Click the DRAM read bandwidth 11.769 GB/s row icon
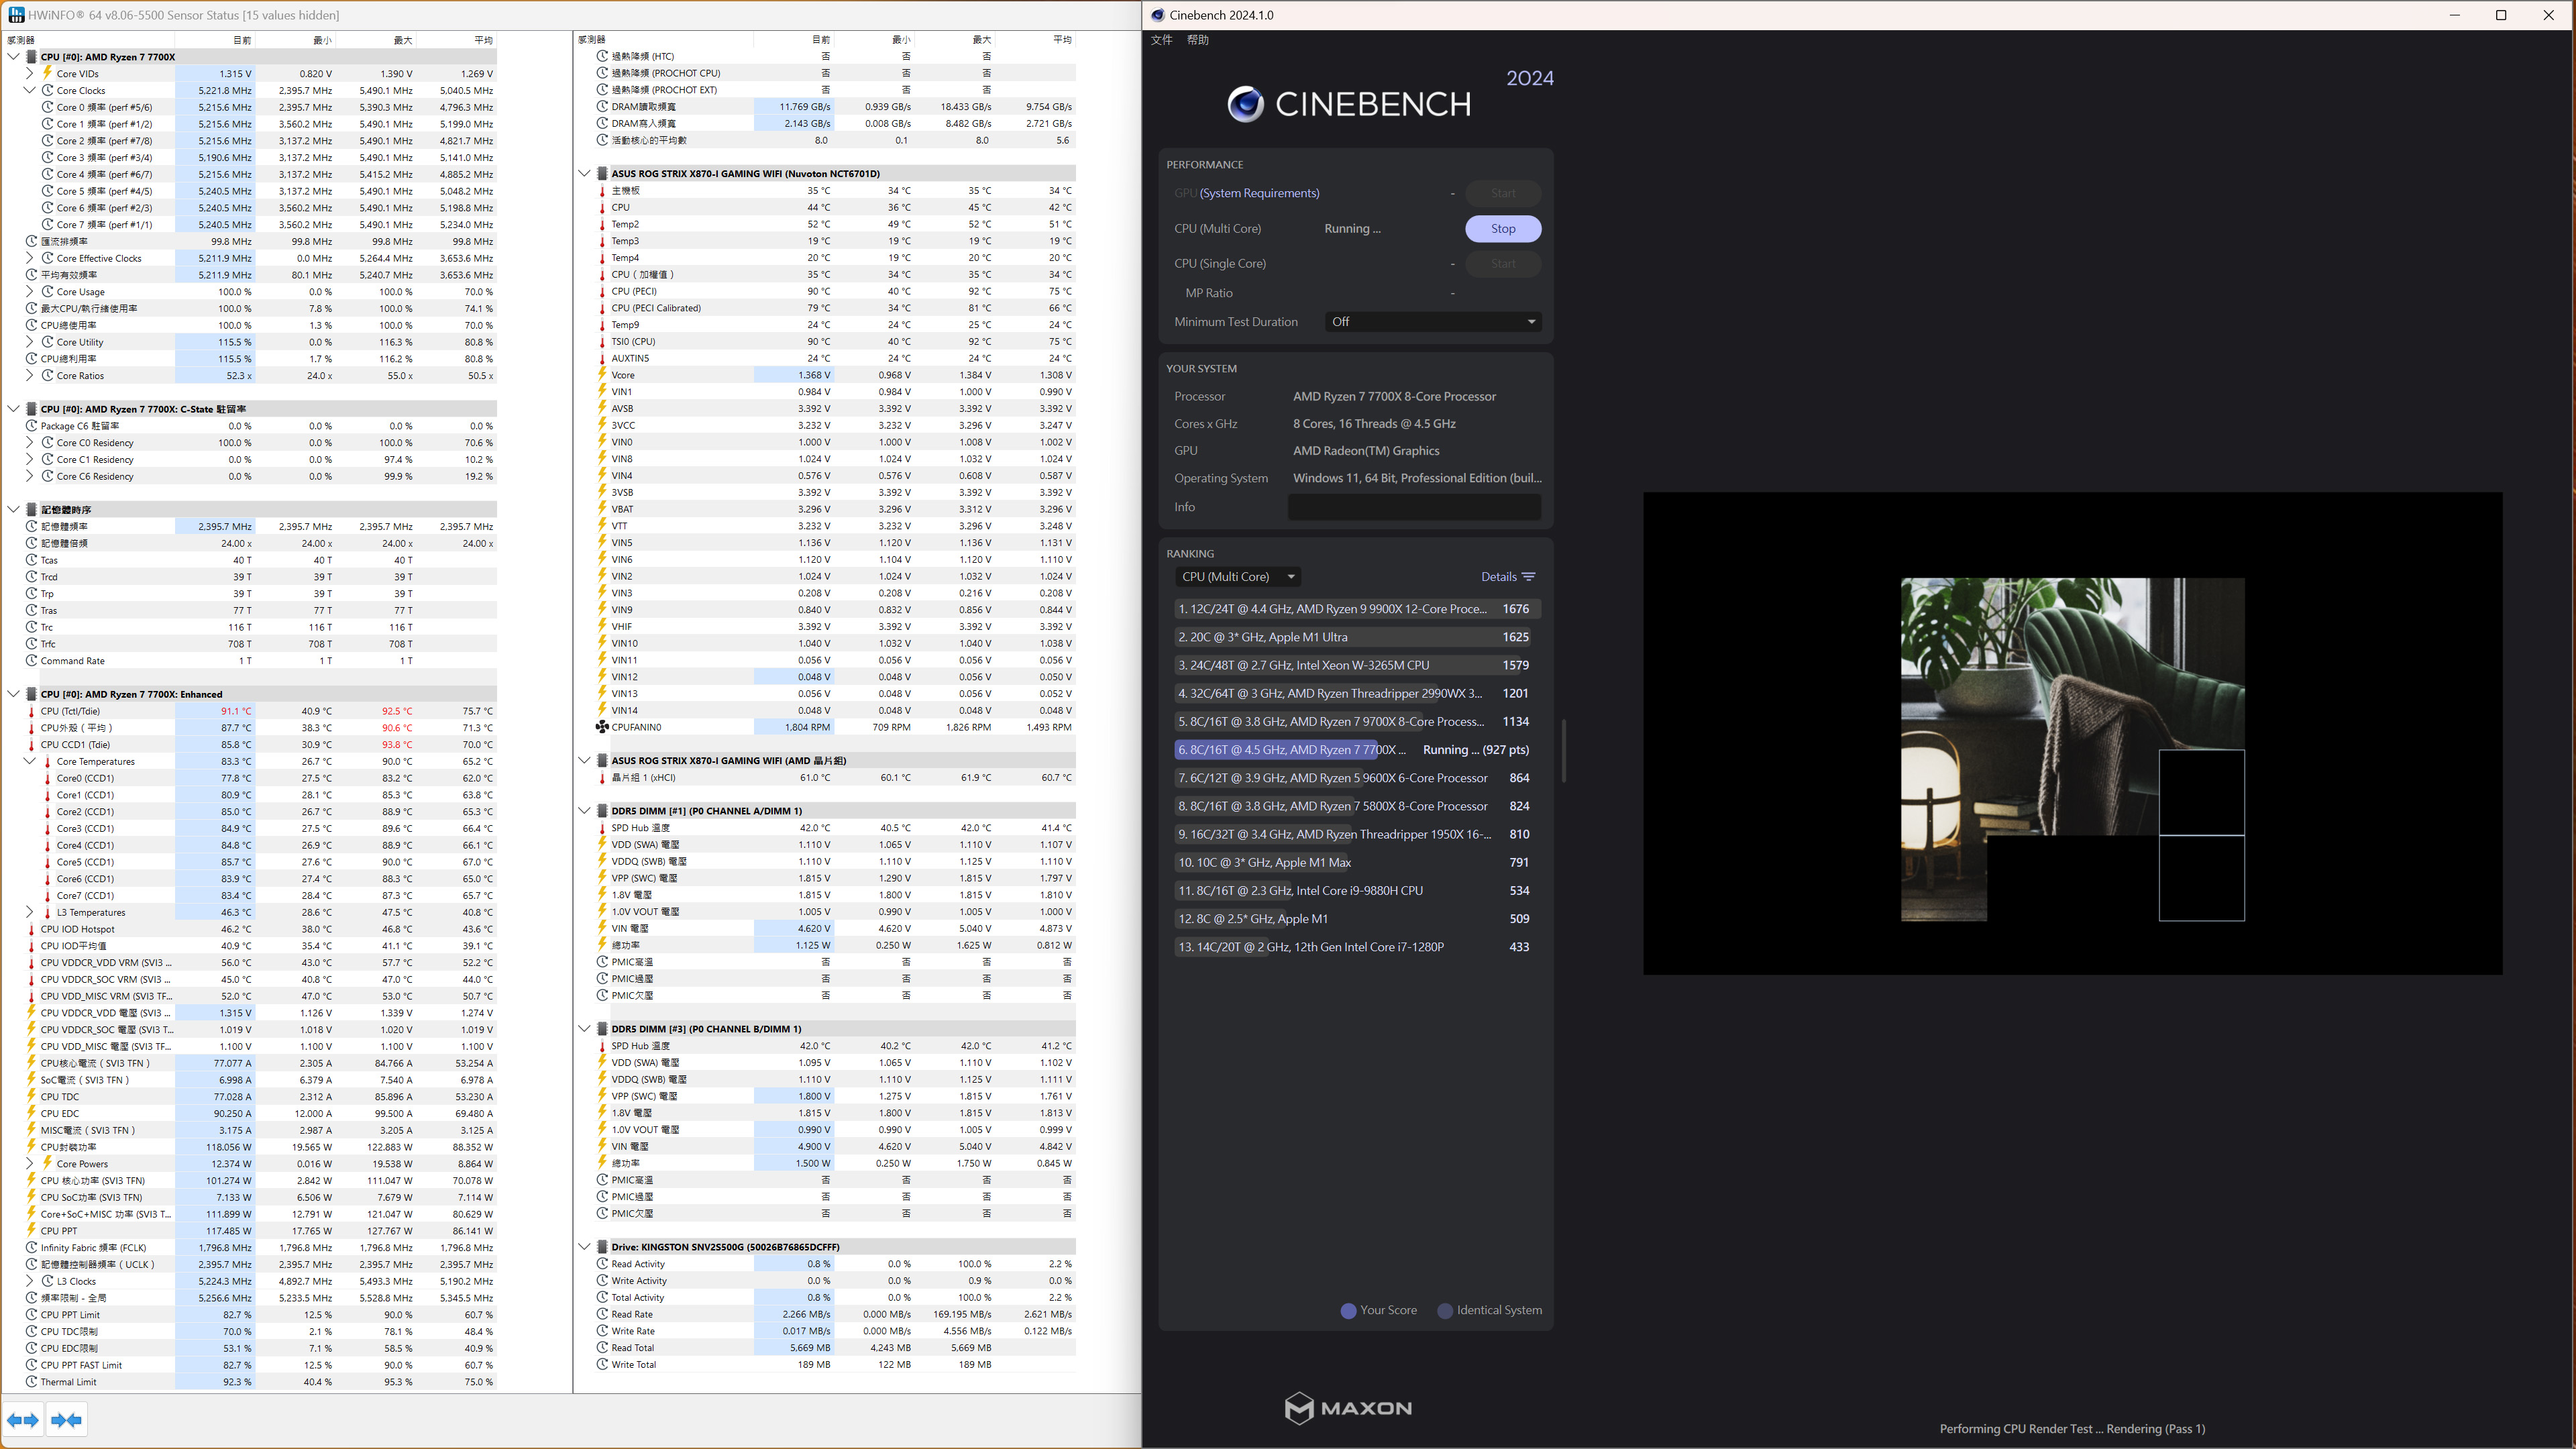Viewport: 2576px width, 1449px height. pos(602,106)
